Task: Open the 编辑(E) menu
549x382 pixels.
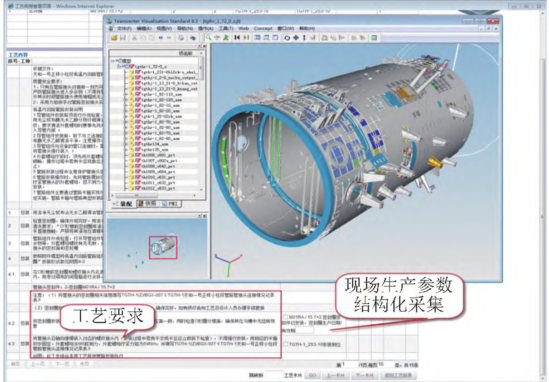Action: coord(144,28)
